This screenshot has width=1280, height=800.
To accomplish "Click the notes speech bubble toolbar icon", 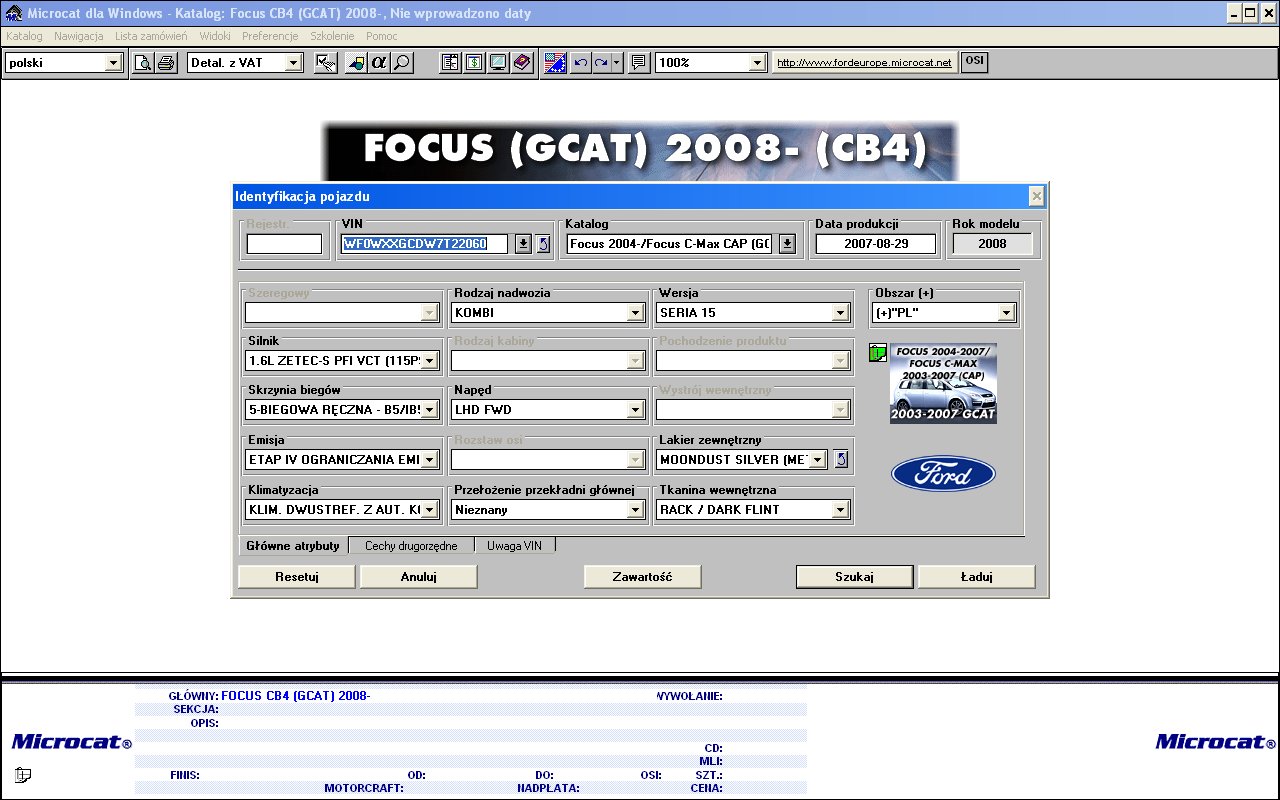I will [x=639, y=63].
